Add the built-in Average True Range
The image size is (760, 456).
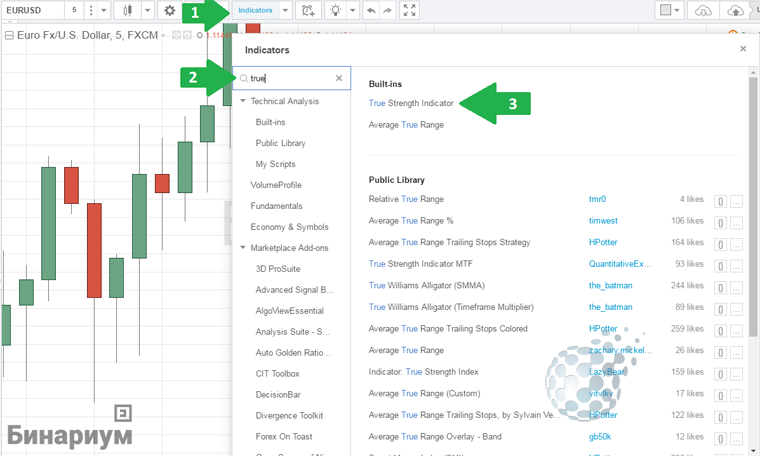(x=406, y=125)
